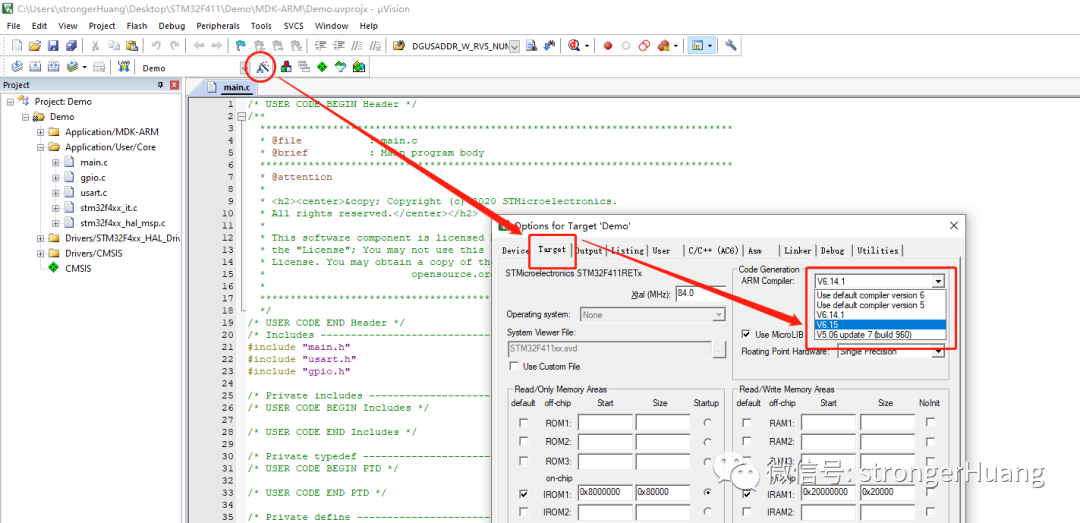The height and width of the screenshot is (523, 1080).
Task: Open Manage Run-Time Environment green diamond icon
Action: [x=322, y=67]
